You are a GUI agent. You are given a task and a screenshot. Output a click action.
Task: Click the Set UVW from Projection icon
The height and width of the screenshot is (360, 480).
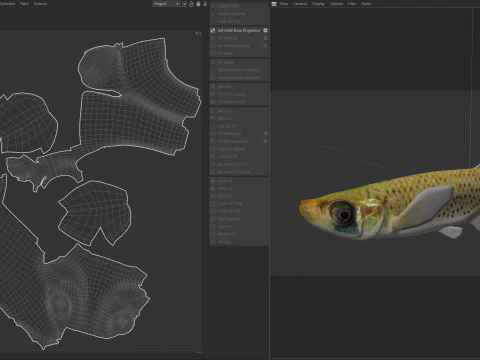click(213, 30)
